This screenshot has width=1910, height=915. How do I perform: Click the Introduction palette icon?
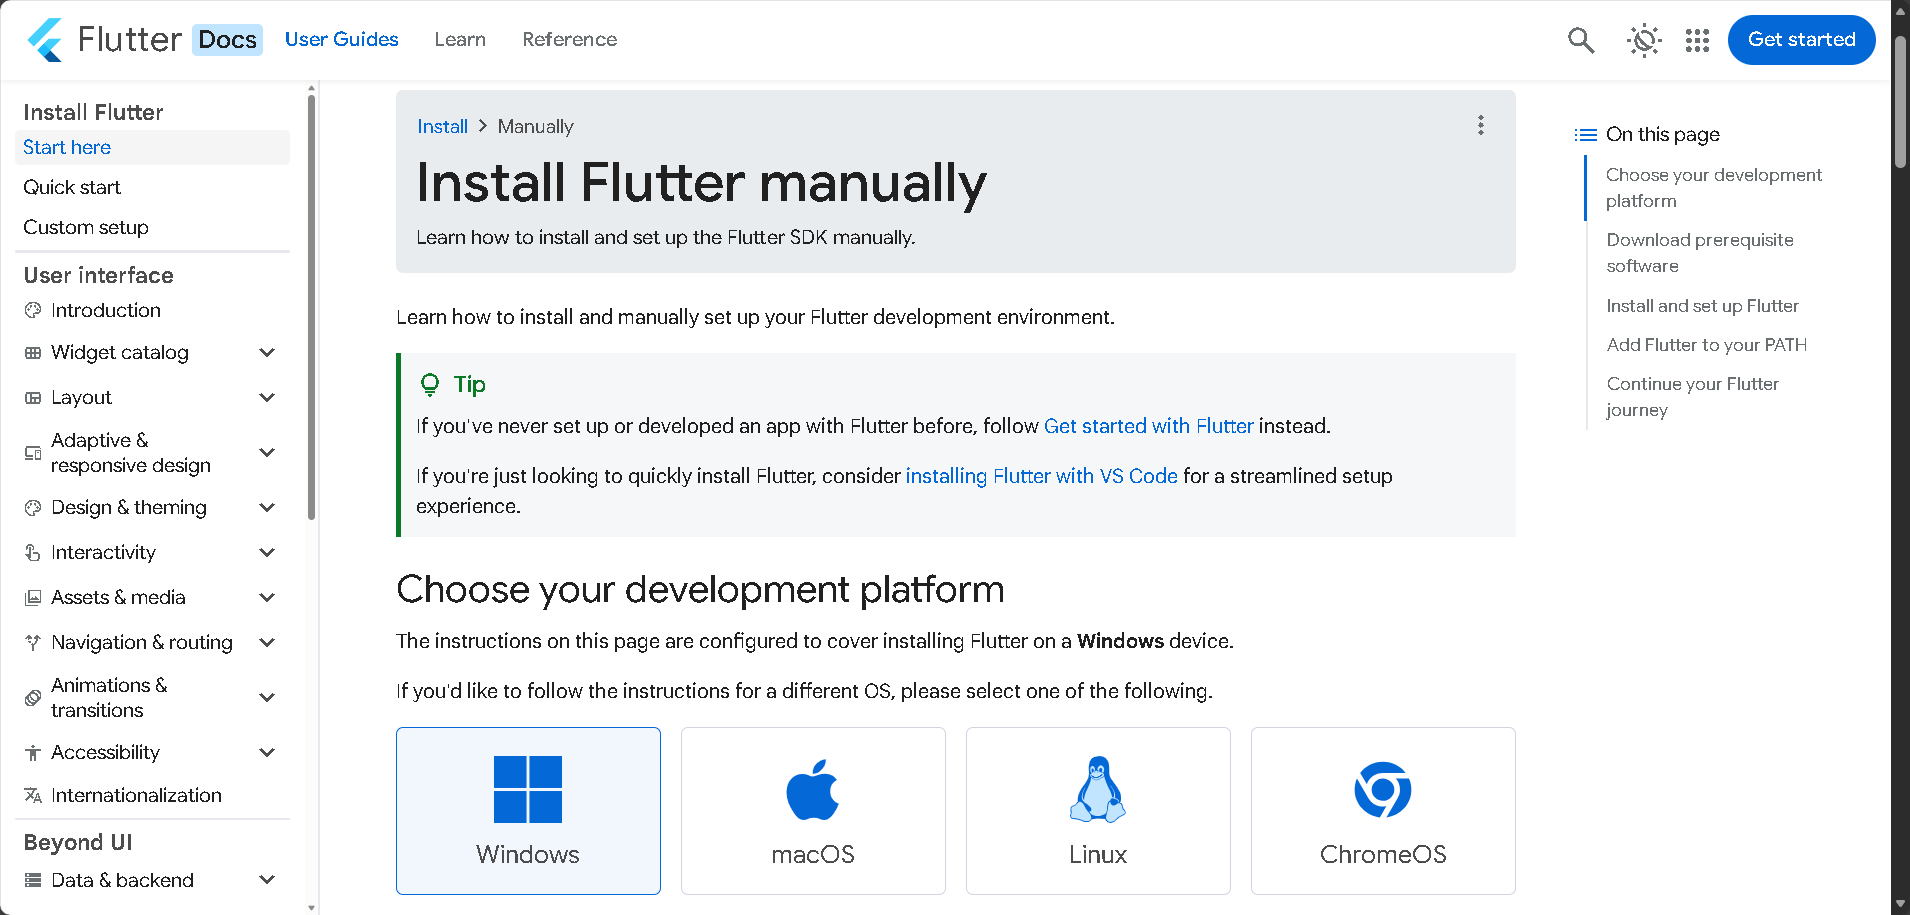click(33, 310)
